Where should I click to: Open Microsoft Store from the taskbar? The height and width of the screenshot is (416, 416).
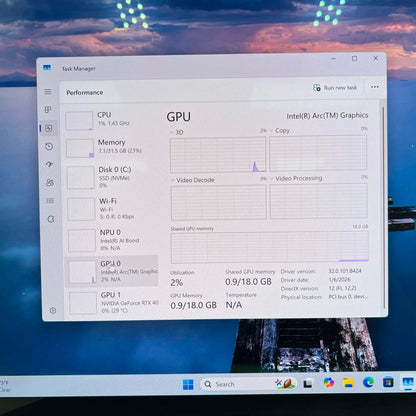tap(388, 382)
